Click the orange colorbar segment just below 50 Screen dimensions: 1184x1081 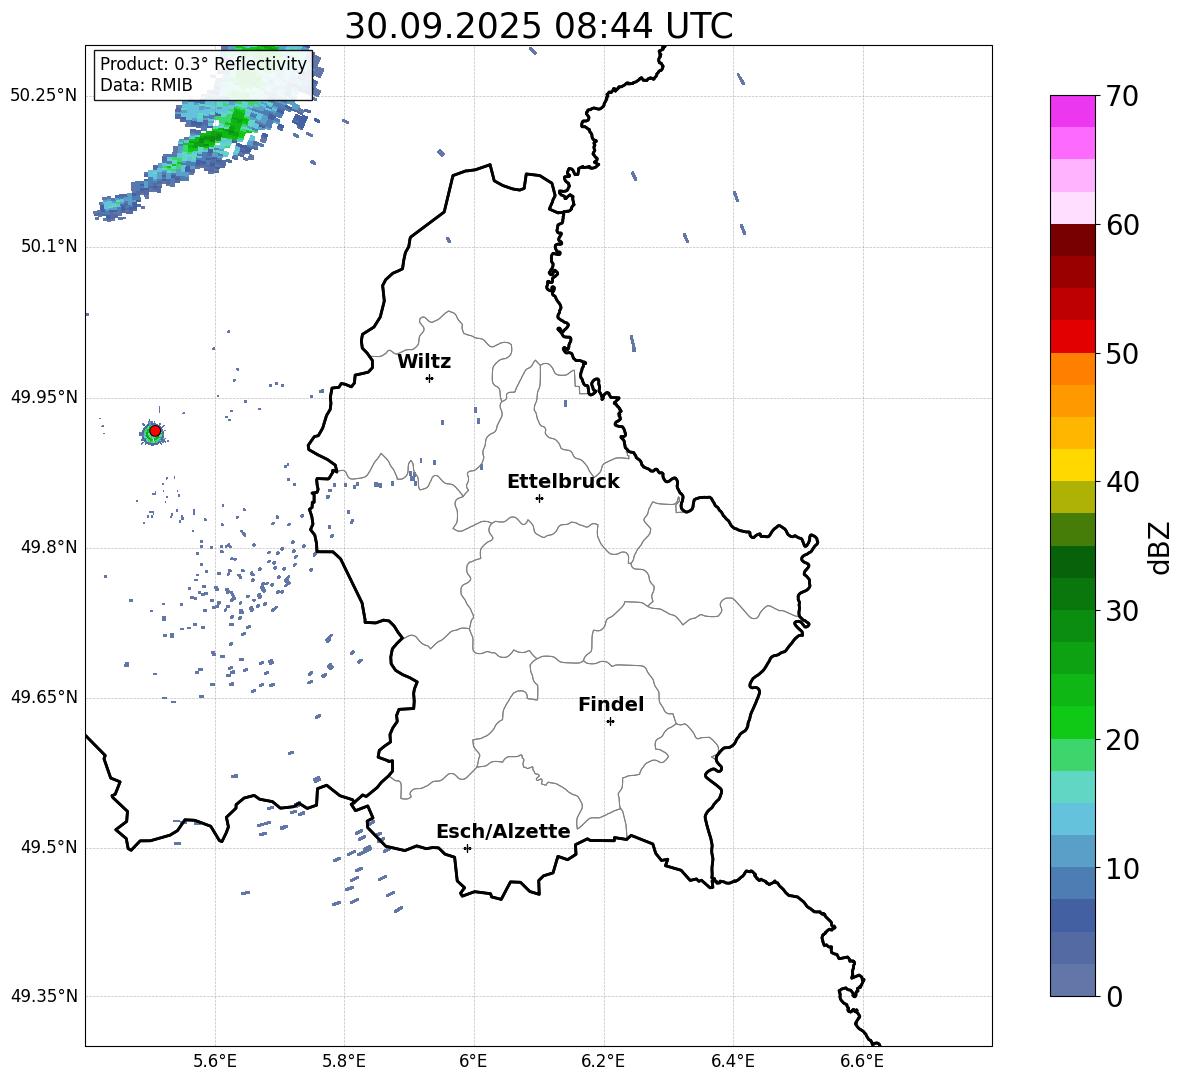(x=1072, y=369)
